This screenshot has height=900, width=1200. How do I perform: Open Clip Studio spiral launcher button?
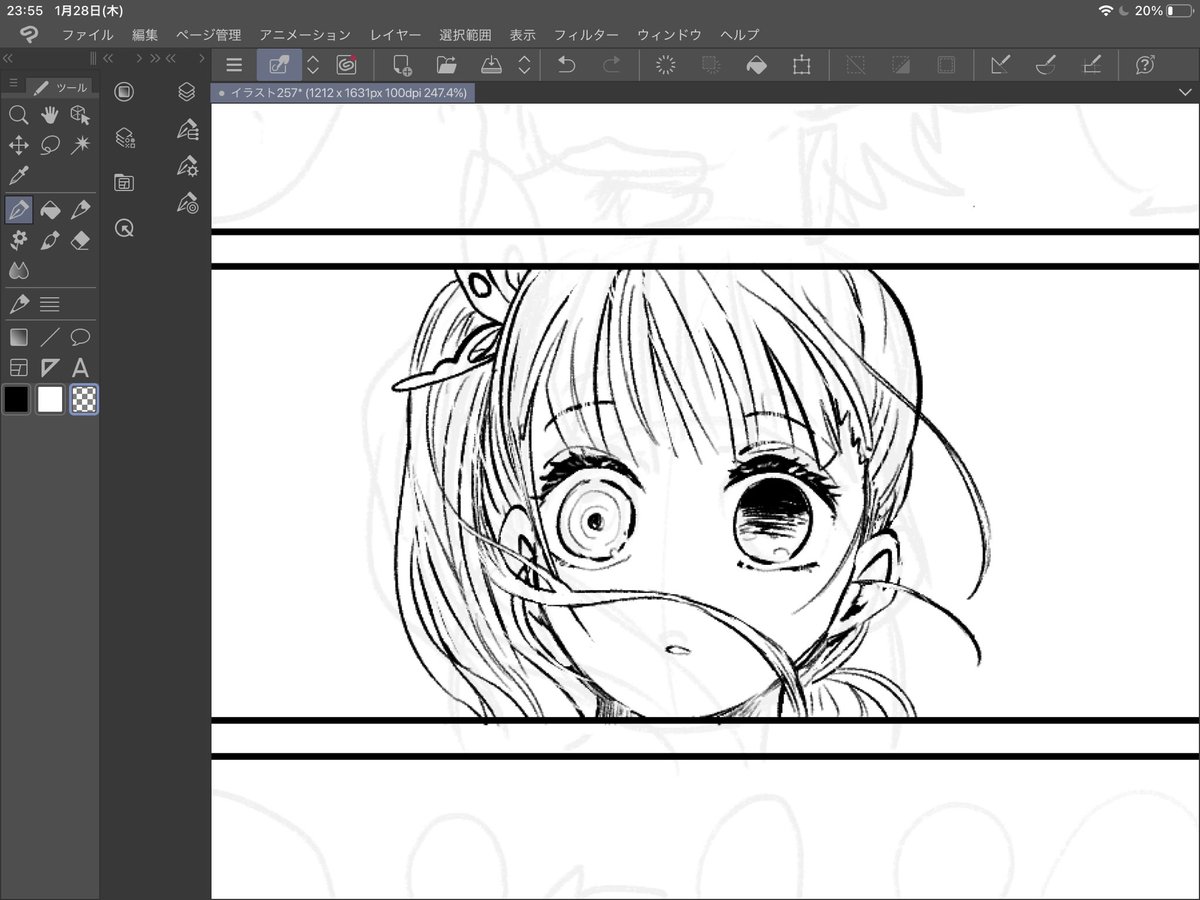(346, 65)
